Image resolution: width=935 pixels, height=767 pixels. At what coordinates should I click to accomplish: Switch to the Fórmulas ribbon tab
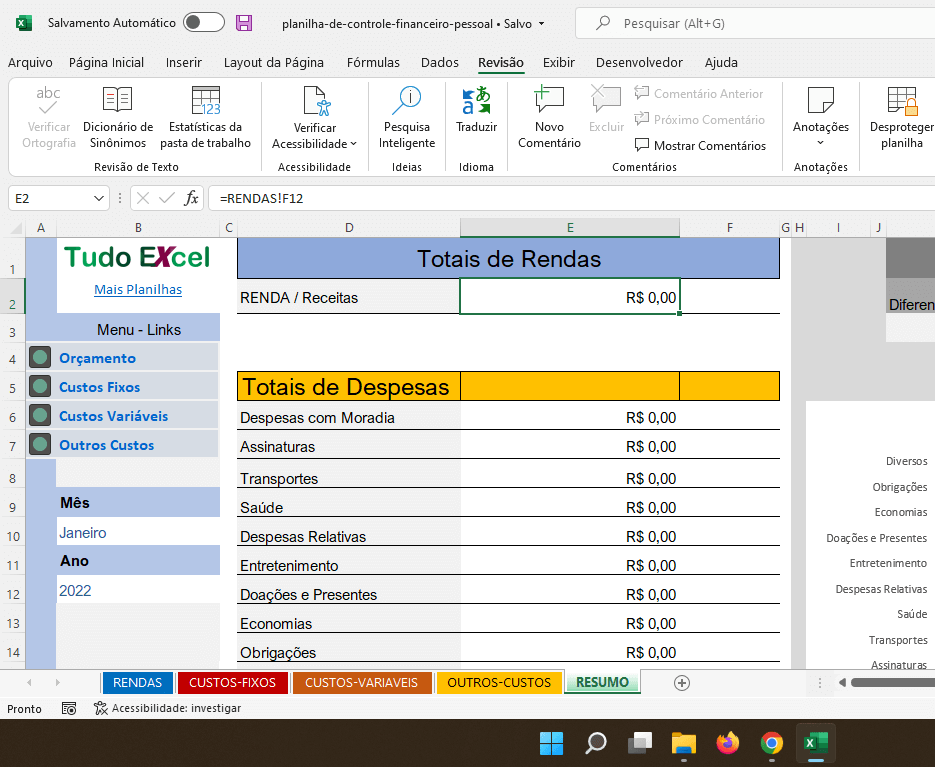(x=373, y=61)
